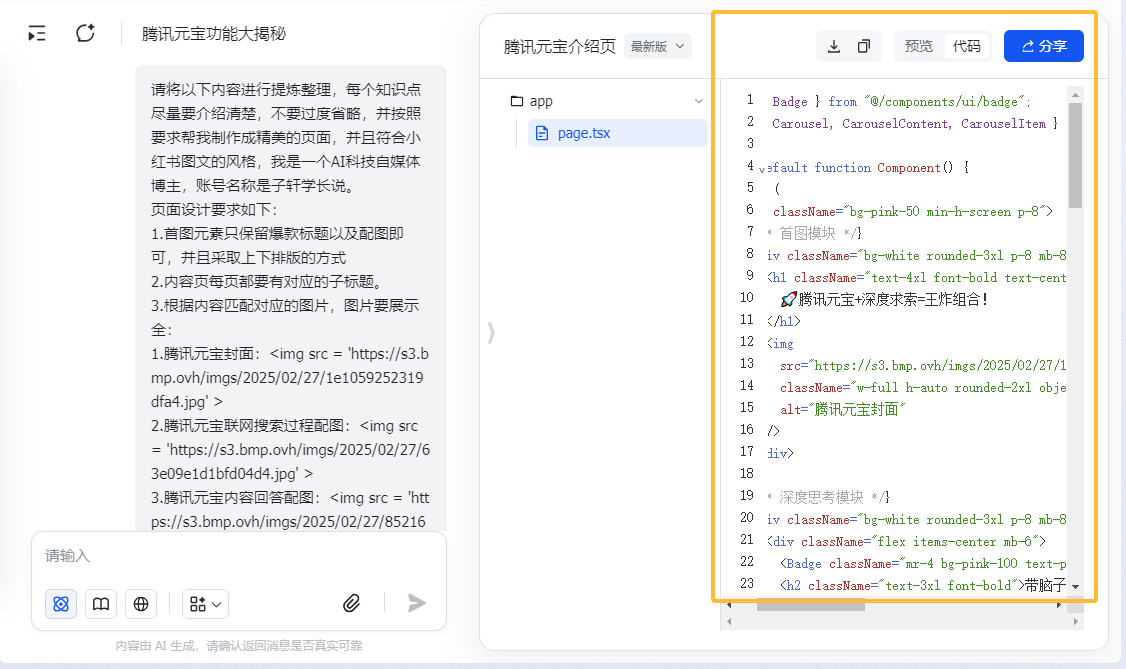This screenshot has width=1126, height=669.
Task: Click the code editor horizontal scrollbar thumb
Action: [x=811, y=606]
